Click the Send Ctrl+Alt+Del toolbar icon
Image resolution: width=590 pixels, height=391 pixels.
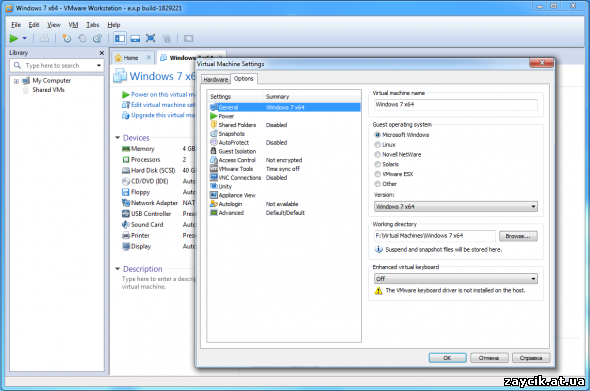click(x=44, y=38)
